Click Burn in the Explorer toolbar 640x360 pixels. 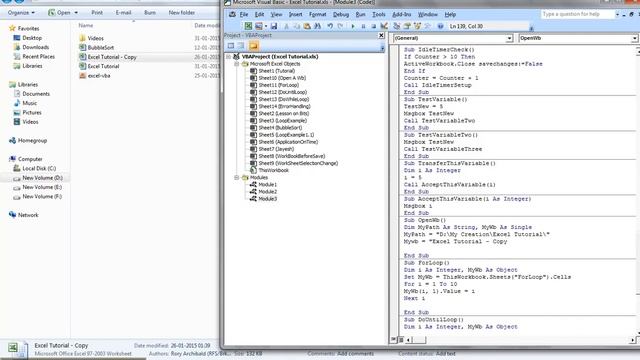[150, 13]
